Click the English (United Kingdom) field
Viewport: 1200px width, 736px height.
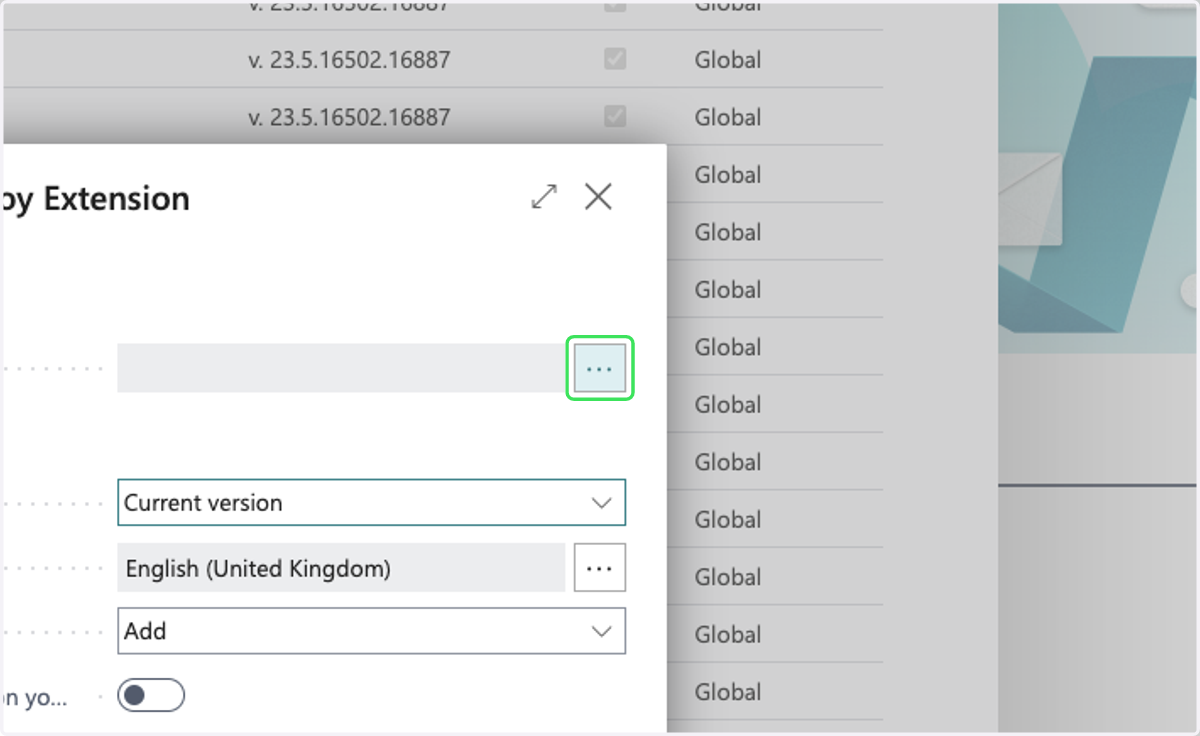[x=341, y=568]
